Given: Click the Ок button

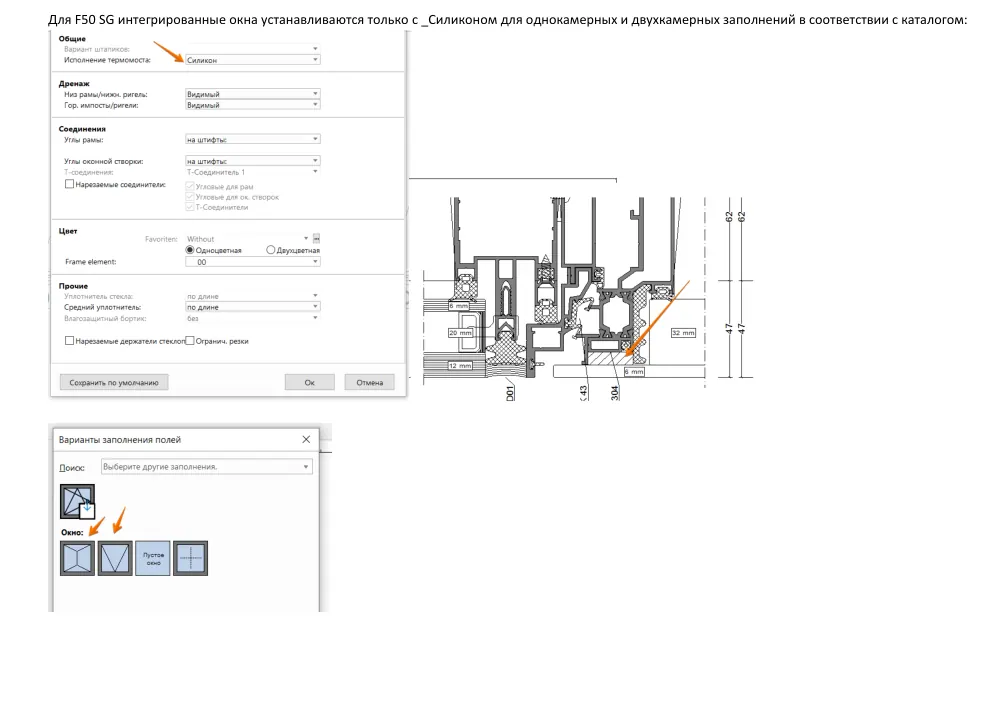Looking at the screenshot, I should [309, 382].
